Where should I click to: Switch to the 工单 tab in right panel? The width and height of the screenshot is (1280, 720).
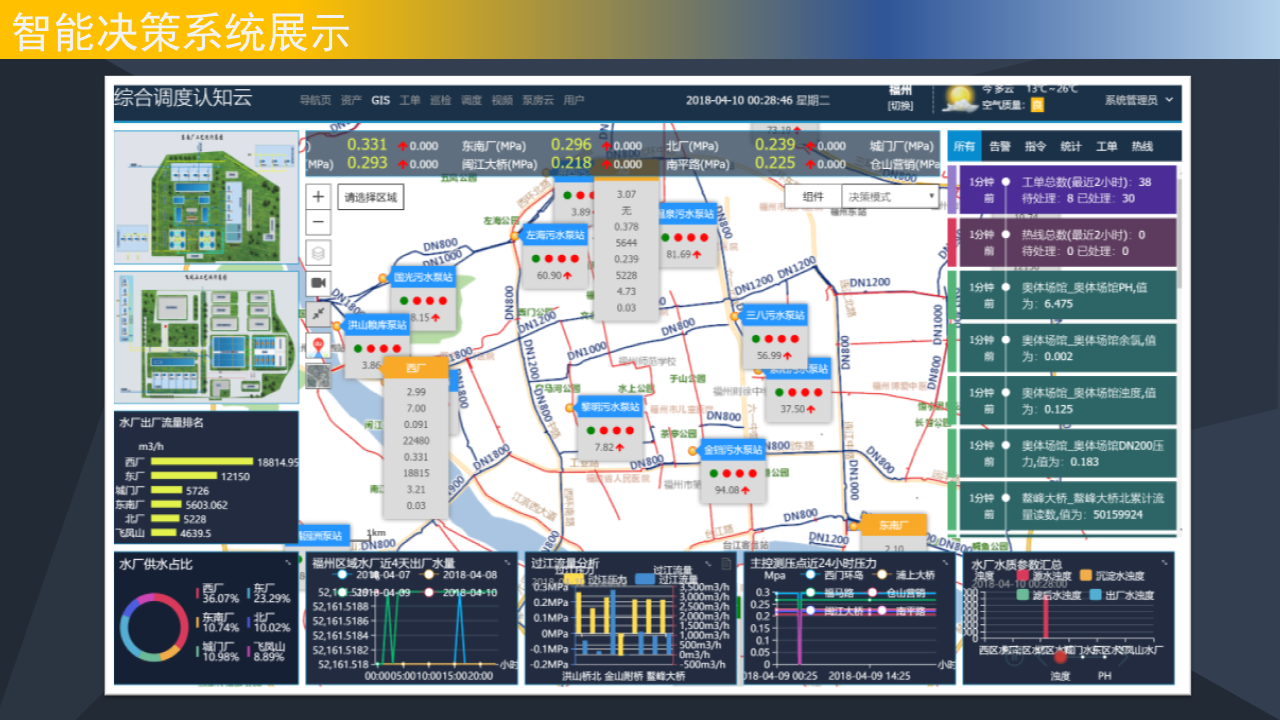pyautogui.click(x=1106, y=146)
